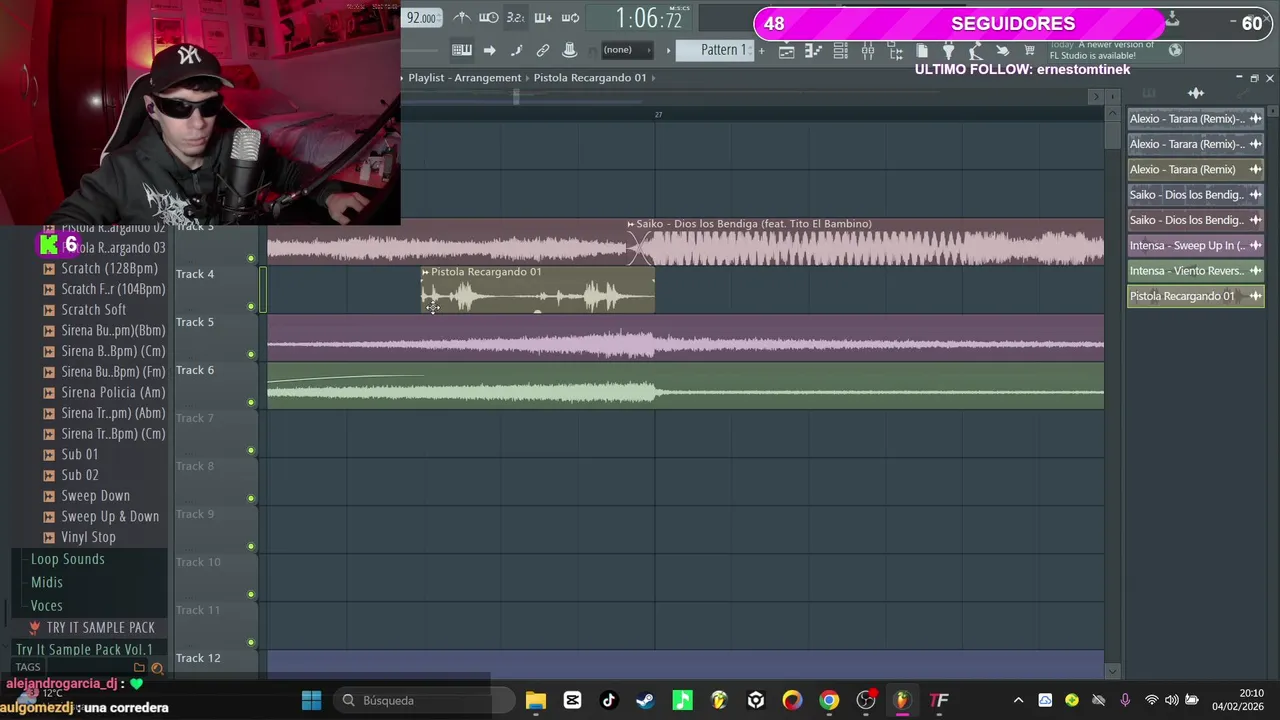
Task: Select Pistola Recargando 01 in the sample picker
Action: (x=1195, y=296)
